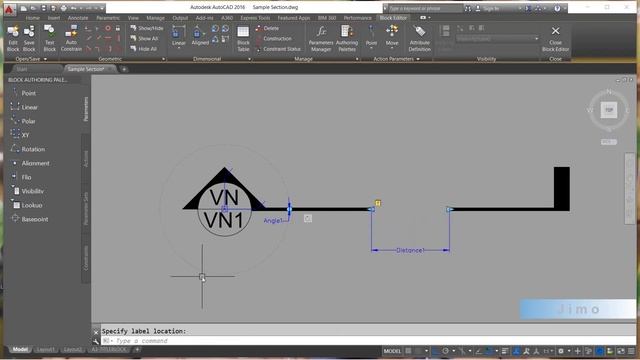This screenshot has height=360, width=640.
Task: Open the Home ribbon tab
Action: pos(32,18)
